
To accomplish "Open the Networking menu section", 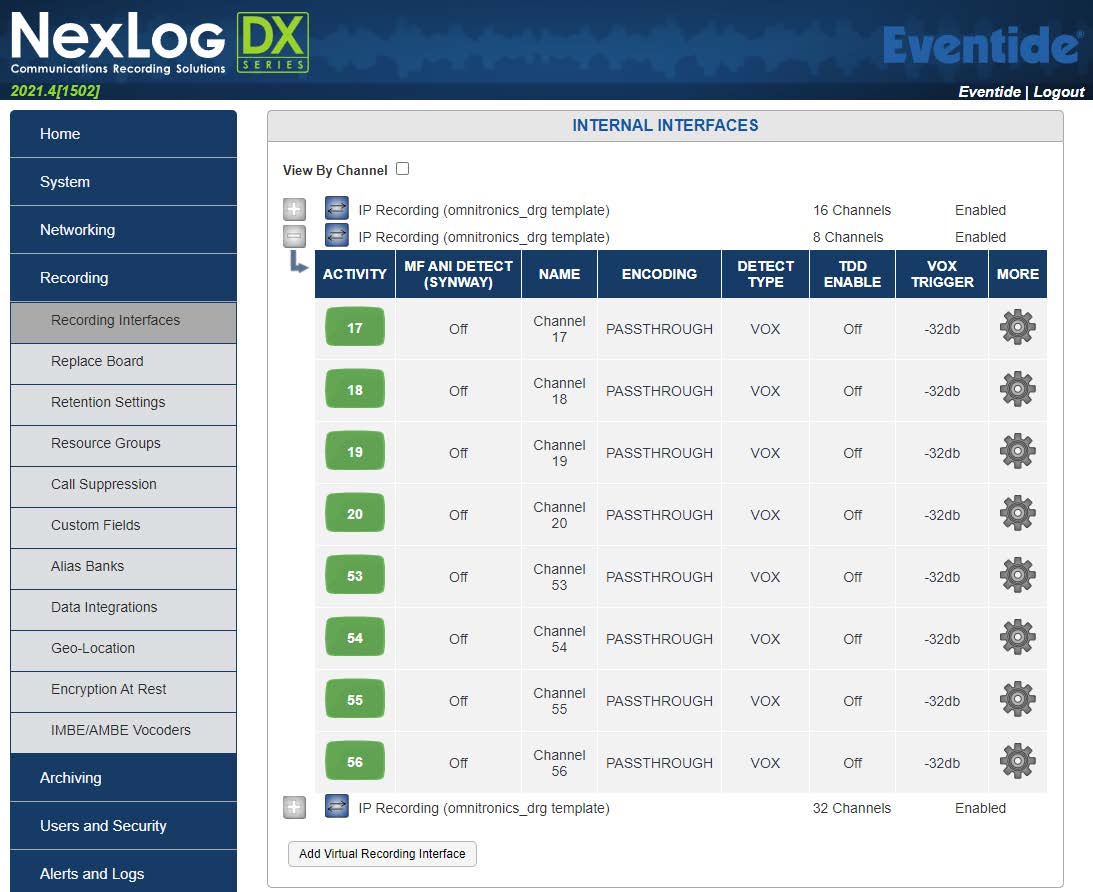I will (123, 230).
